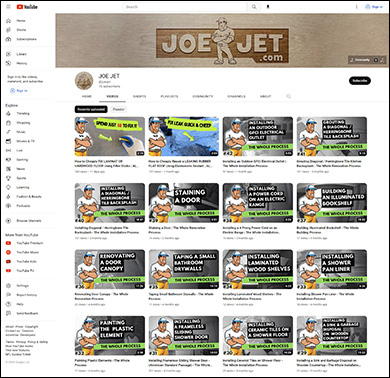
Task: Click Sign in at top right
Action: 374,7
